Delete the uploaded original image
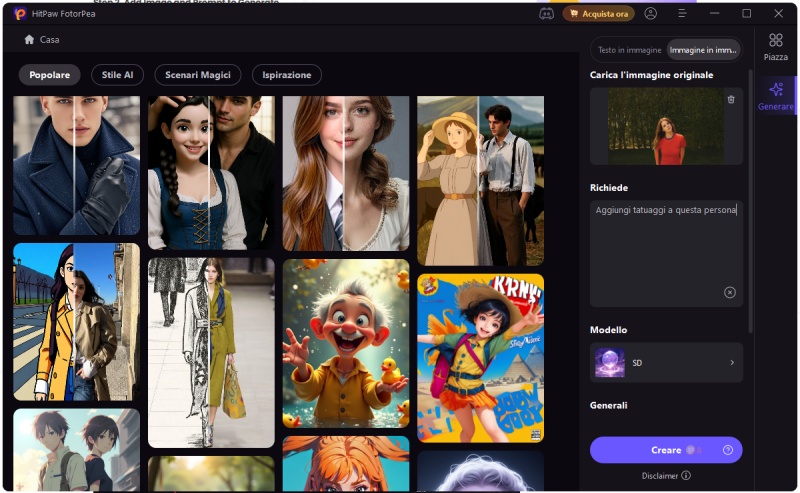800x493 pixels. pos(731,100)
